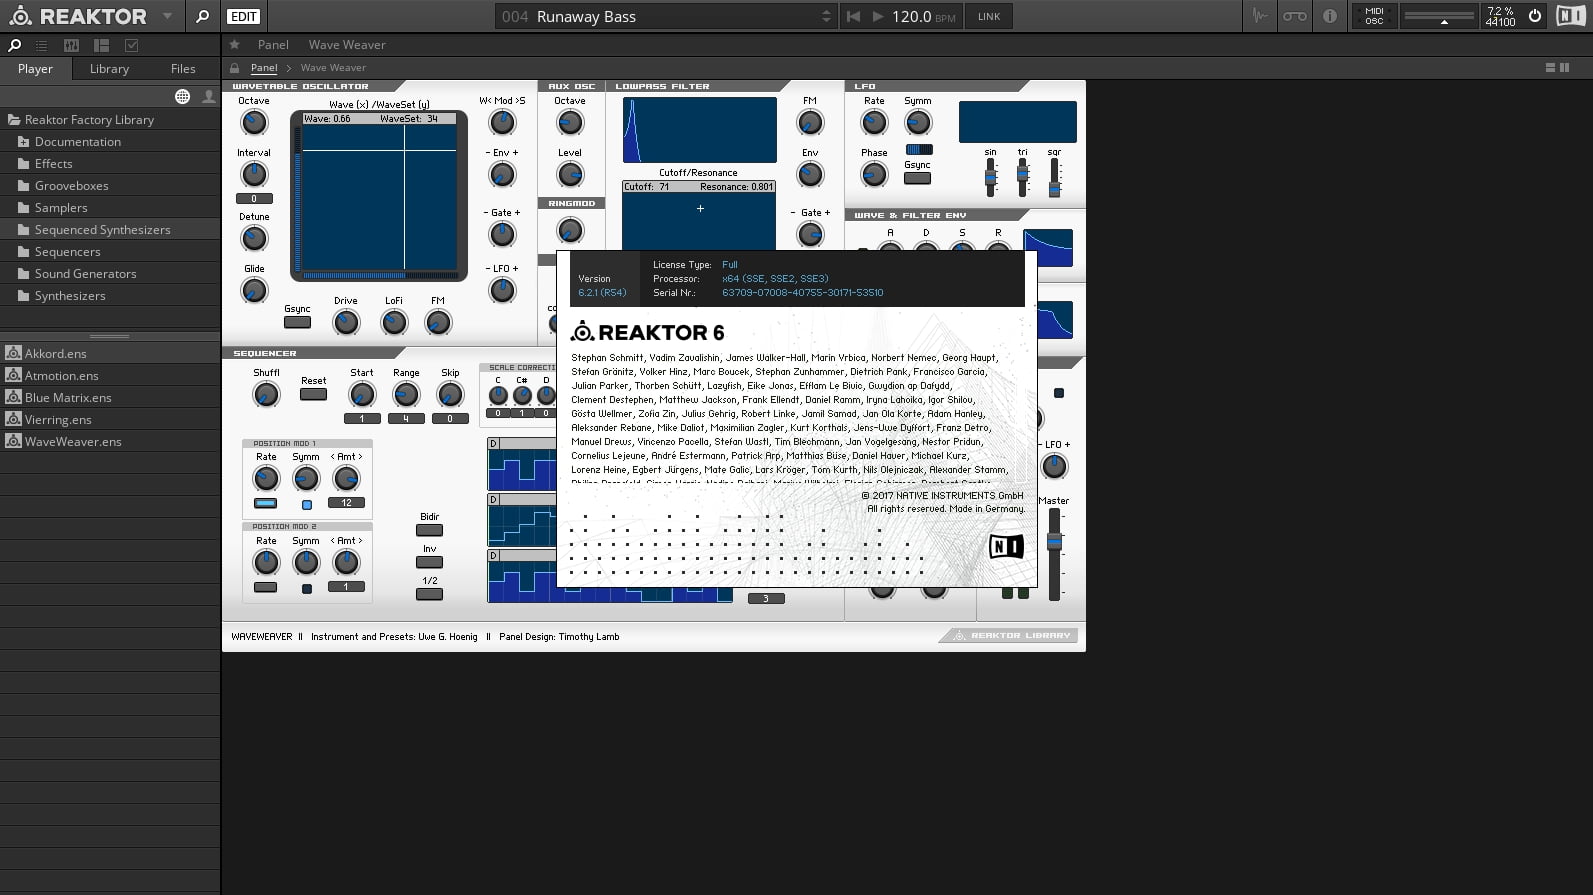The width and height of the screenshot is (1593, 895).
Task: Click the CPU load and 44100 sample rate display
Action: pos(1500,16)
